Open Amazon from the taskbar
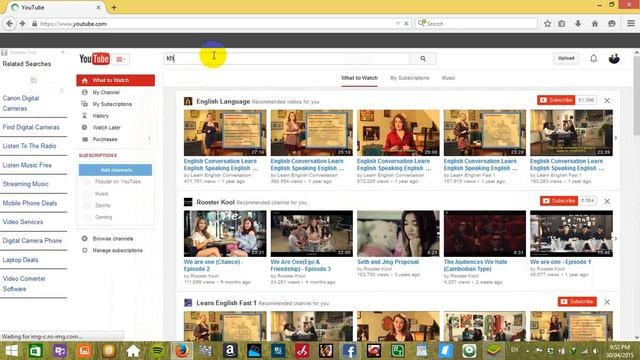This screenshot has width=640, height=360. 230,351
